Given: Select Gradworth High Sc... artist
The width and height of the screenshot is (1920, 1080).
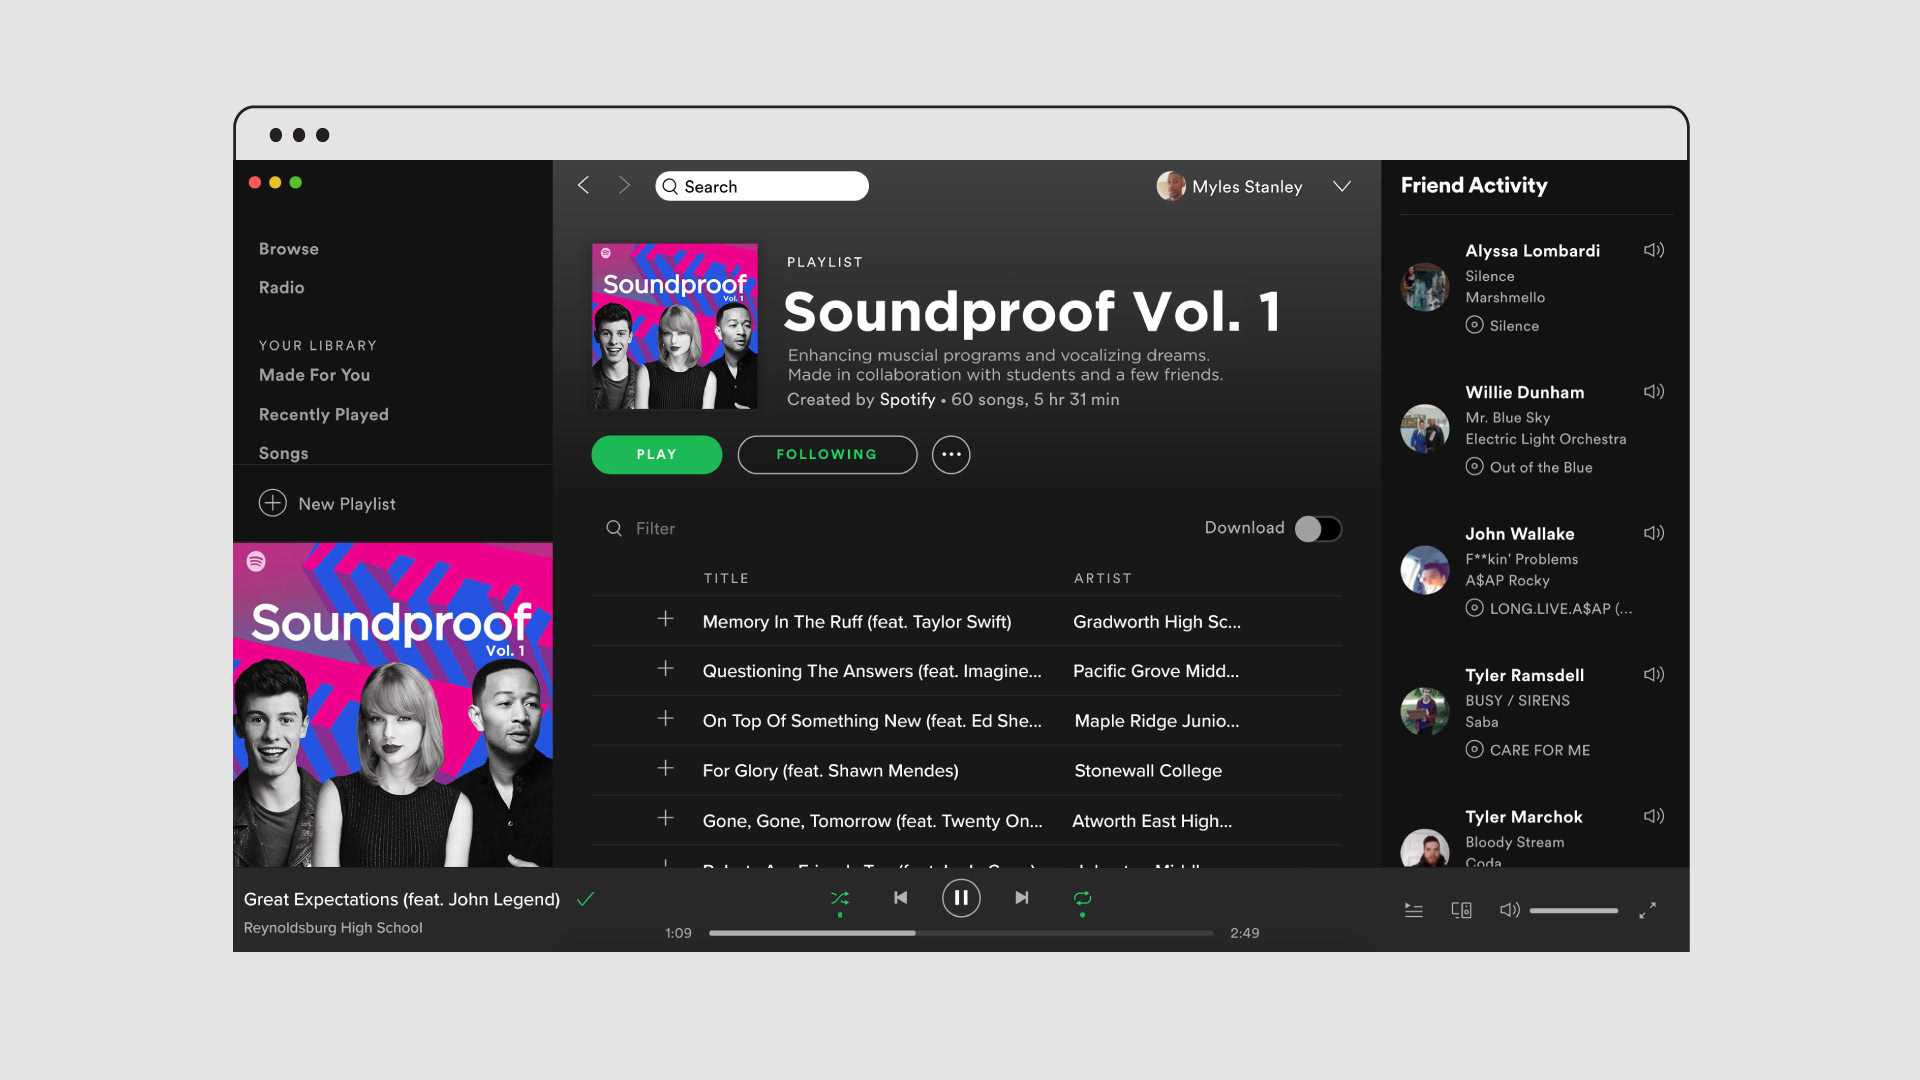Looking at the screenshot, I should click(1157, 622).
